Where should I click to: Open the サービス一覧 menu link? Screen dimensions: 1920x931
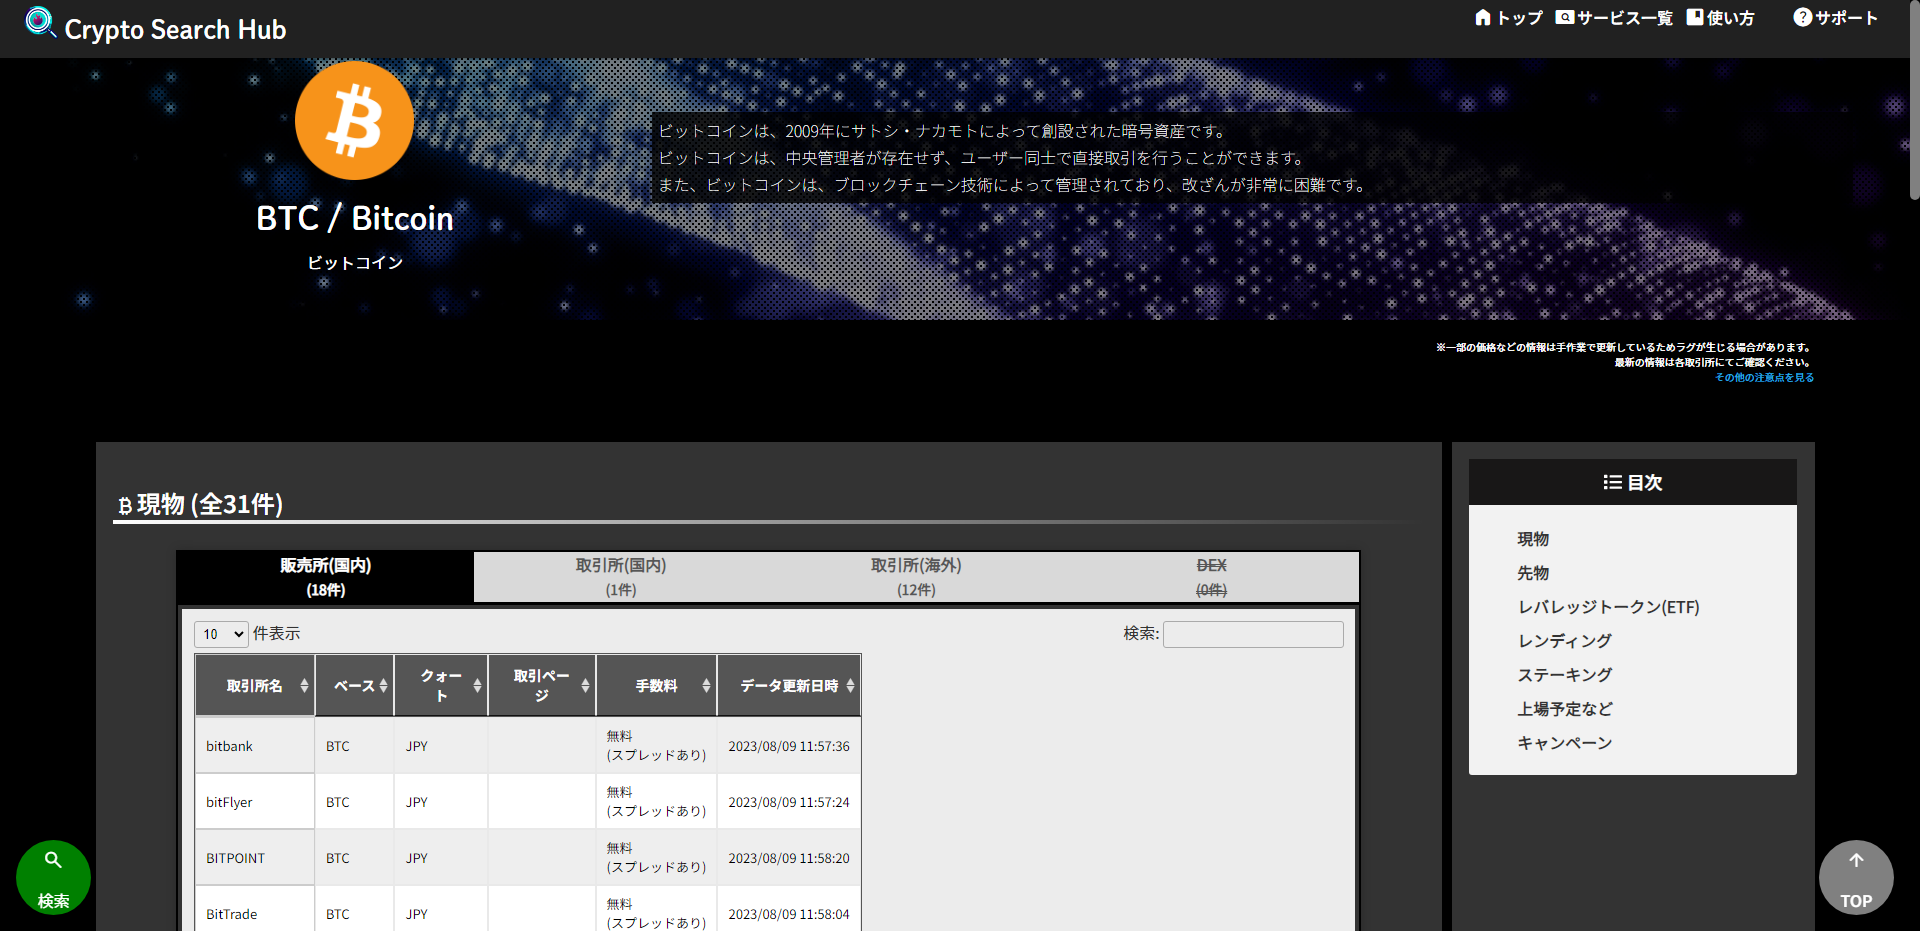click(1614, 18)
